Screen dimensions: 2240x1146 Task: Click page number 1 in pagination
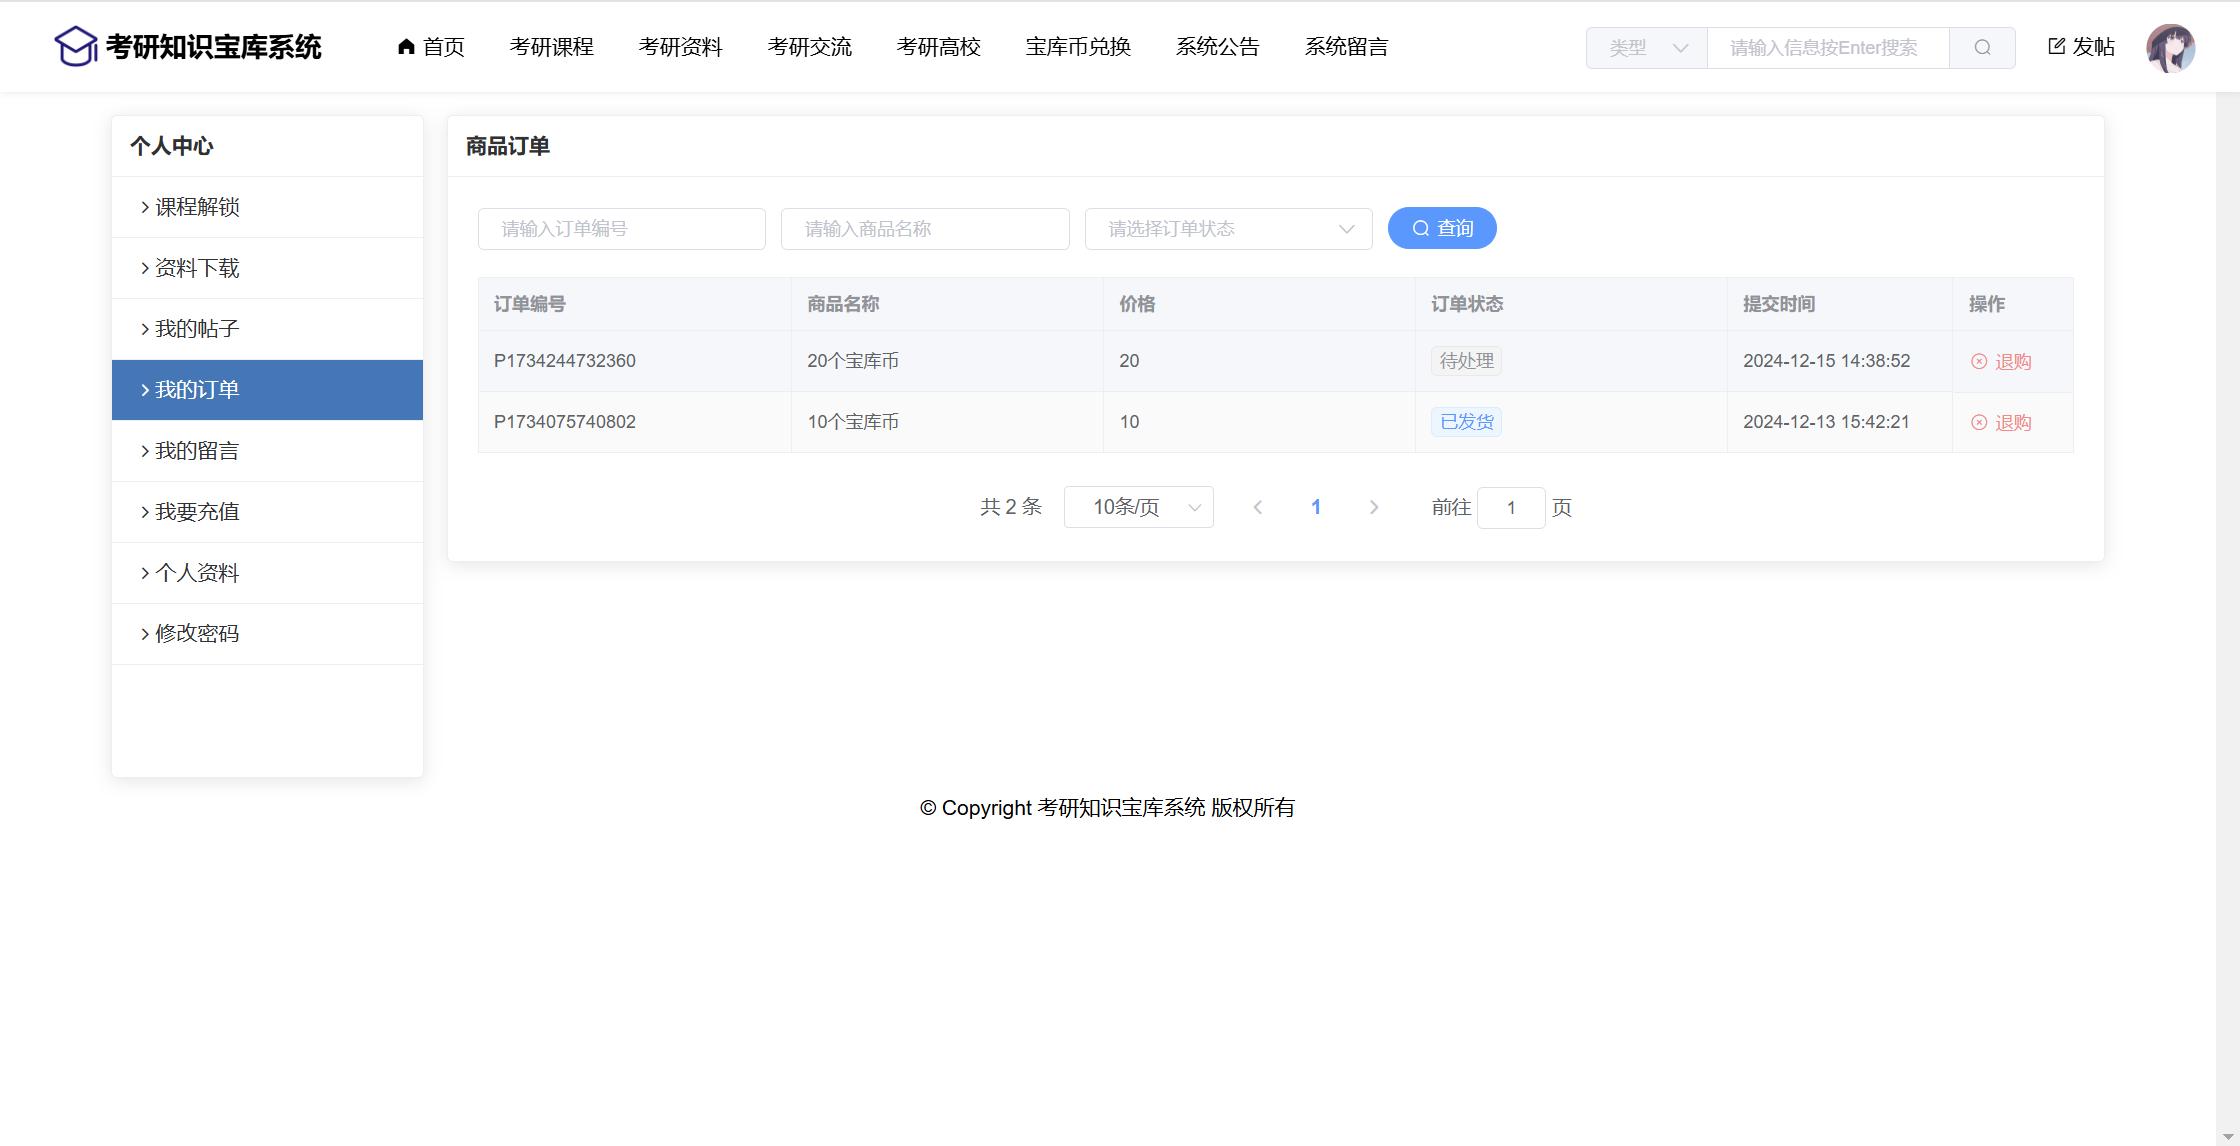[x=1316, y=508]
